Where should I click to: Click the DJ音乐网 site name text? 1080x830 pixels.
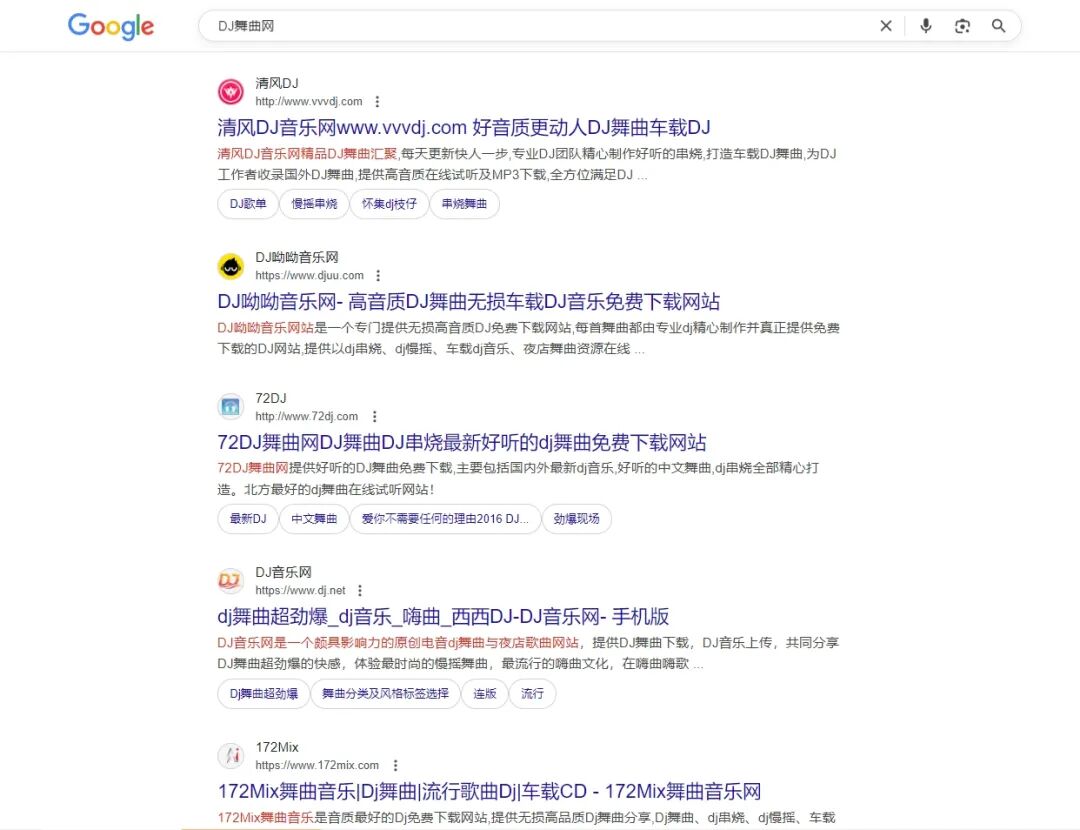coord(283,572)
